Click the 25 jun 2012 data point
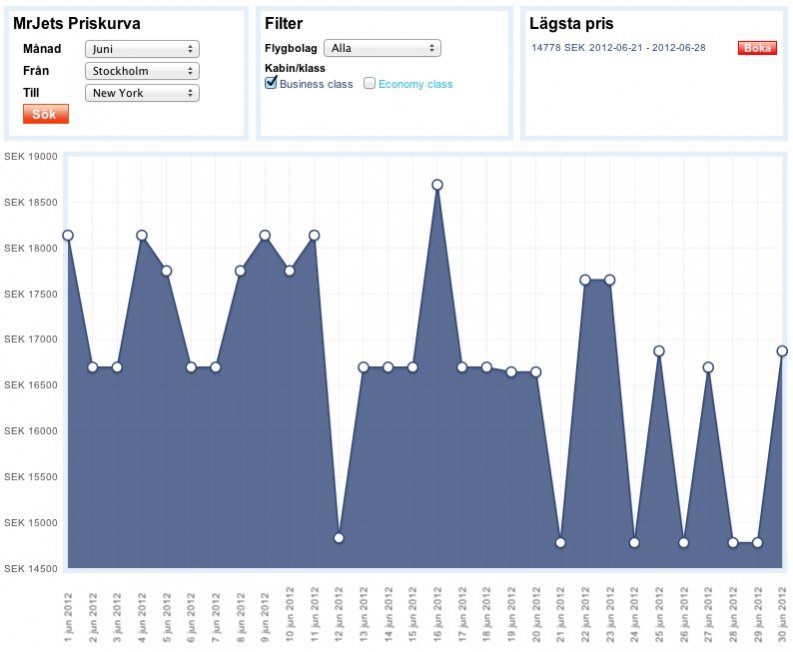The image size is (793, 652). point(659,351)
